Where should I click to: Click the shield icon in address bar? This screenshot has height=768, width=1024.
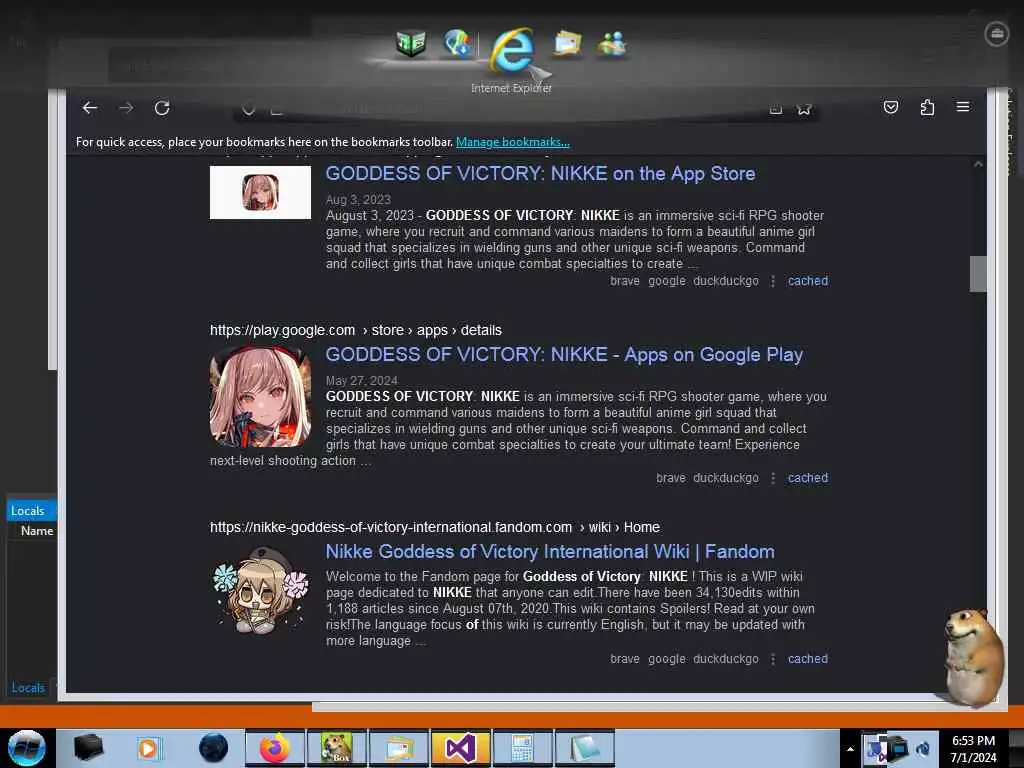coord(248,108)
